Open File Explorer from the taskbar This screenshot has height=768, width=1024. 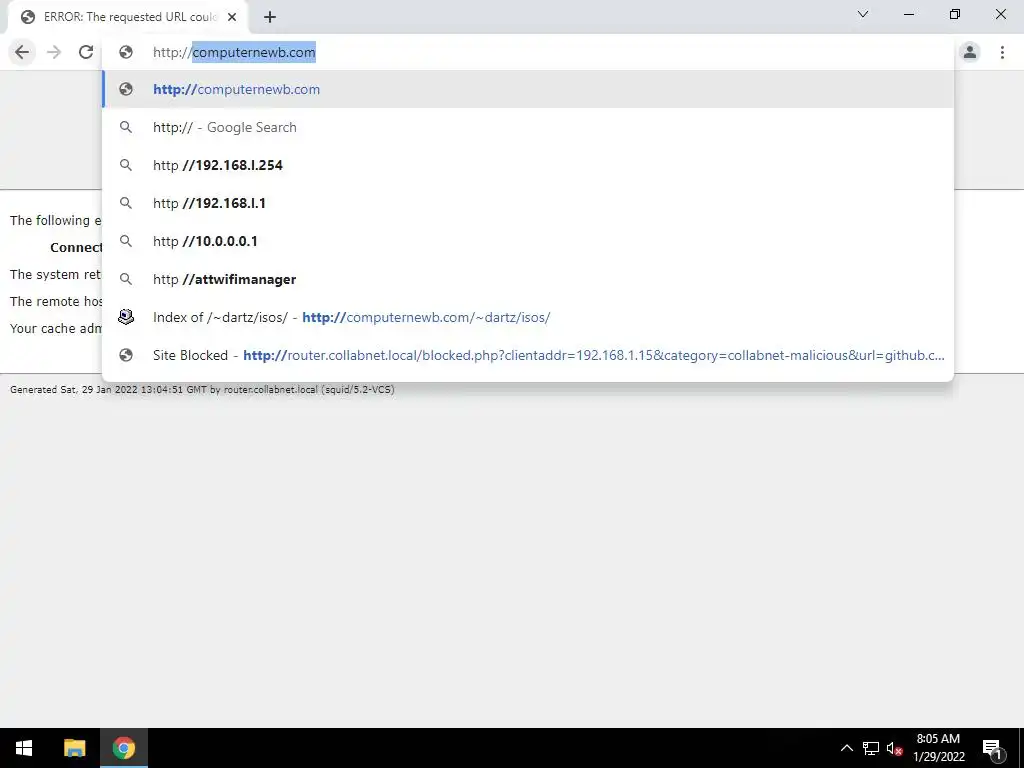(74, 748)
